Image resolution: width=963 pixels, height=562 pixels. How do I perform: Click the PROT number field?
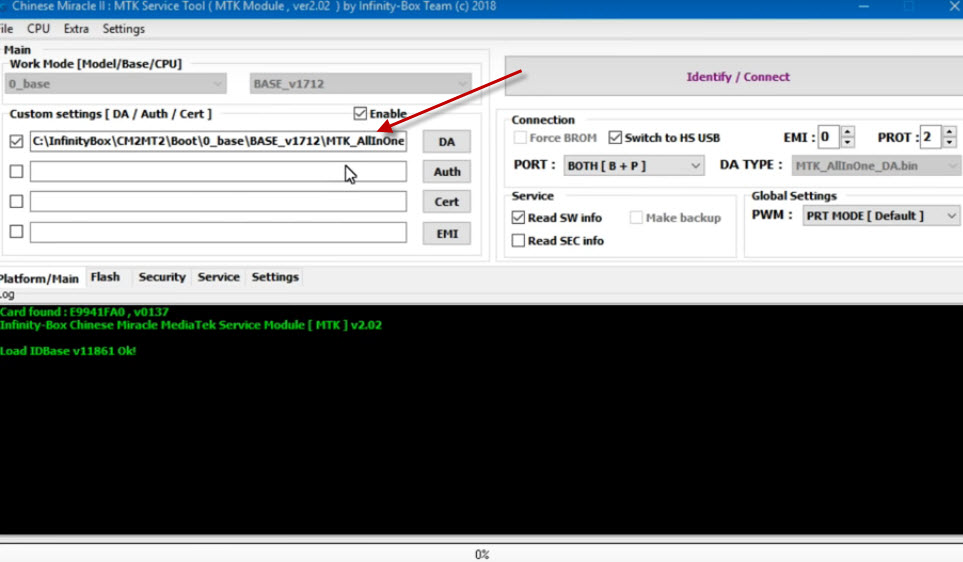[931, 137]
